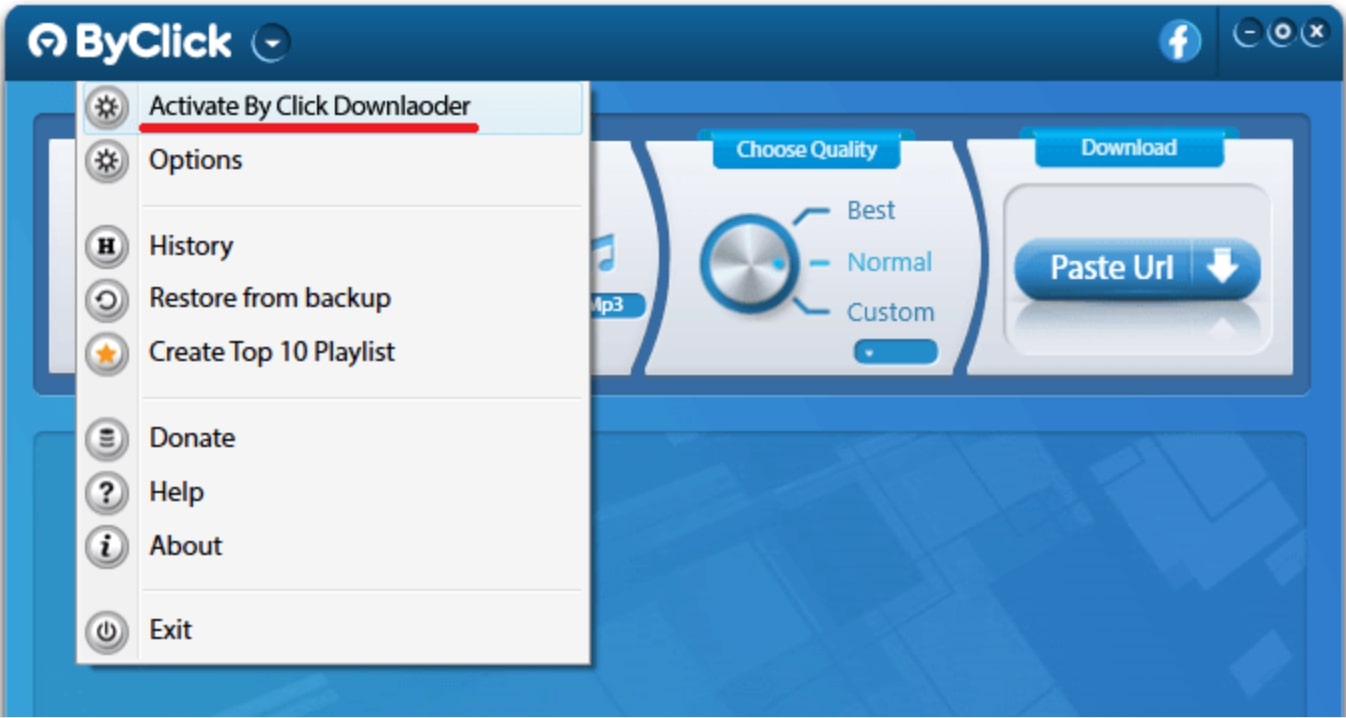Select Best quality option
1346x718 pixels.
pos(870,211)
